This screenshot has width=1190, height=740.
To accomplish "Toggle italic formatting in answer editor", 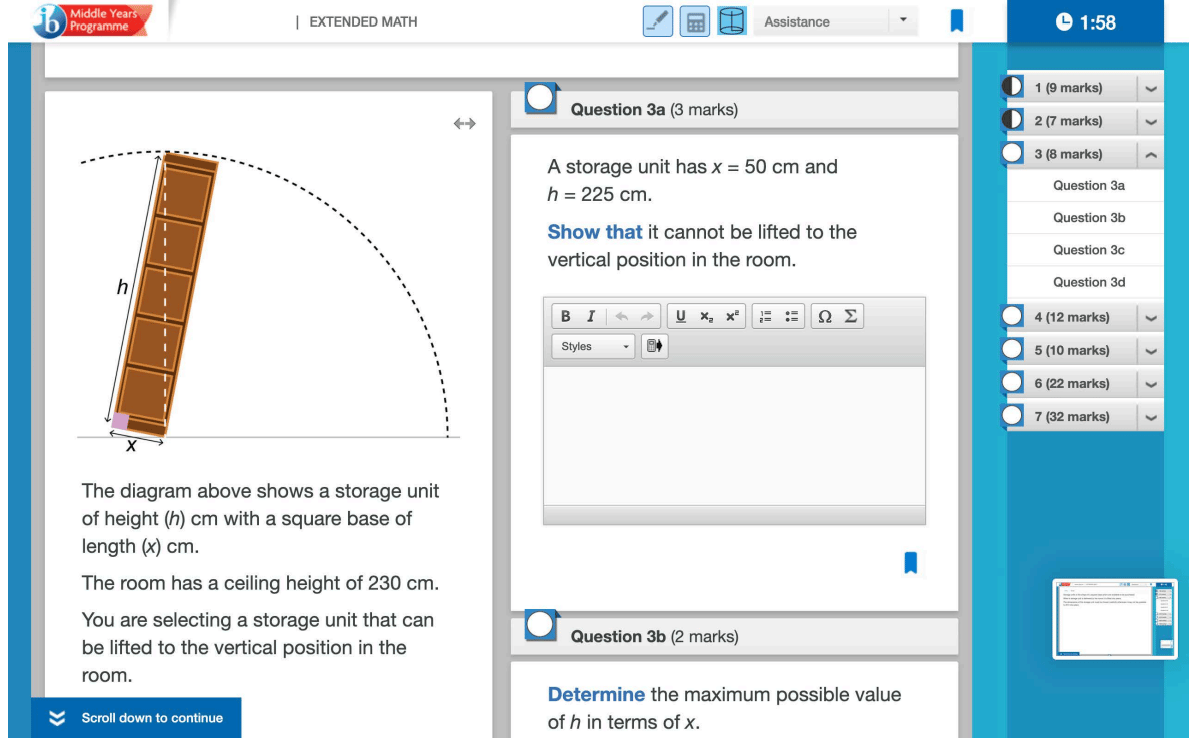I will point(591,316).
